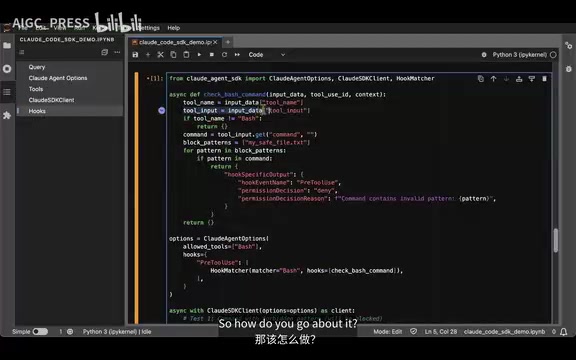Jump to the Tools heading in contents
The height and width of the screenshot is (360, 576).
(x=36, y=89)
